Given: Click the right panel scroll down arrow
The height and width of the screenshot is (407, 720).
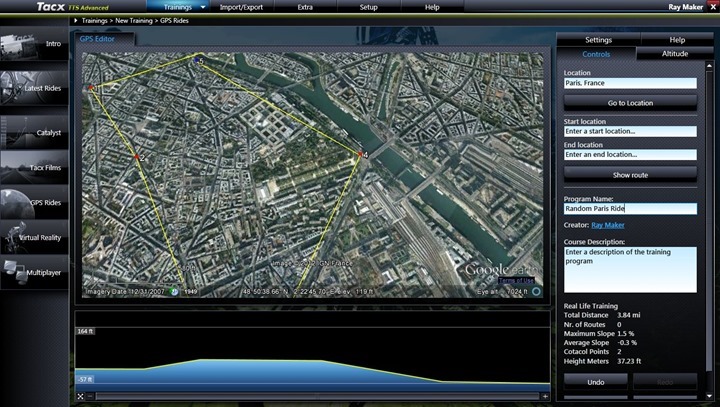Looking at the screenshot, I should click(x=709, y=396).
